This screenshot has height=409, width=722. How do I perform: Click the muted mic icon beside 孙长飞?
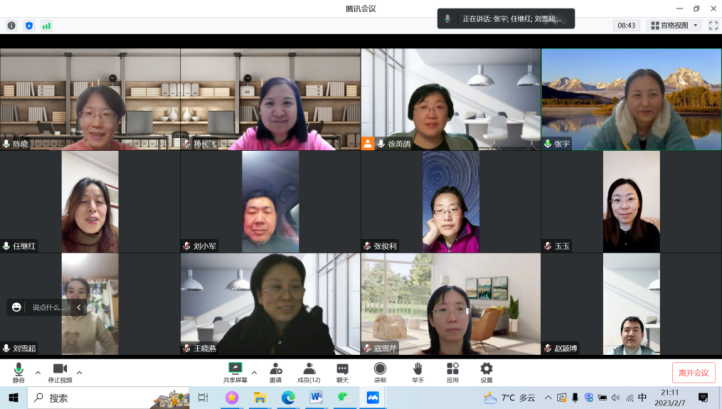click(186, 144)
